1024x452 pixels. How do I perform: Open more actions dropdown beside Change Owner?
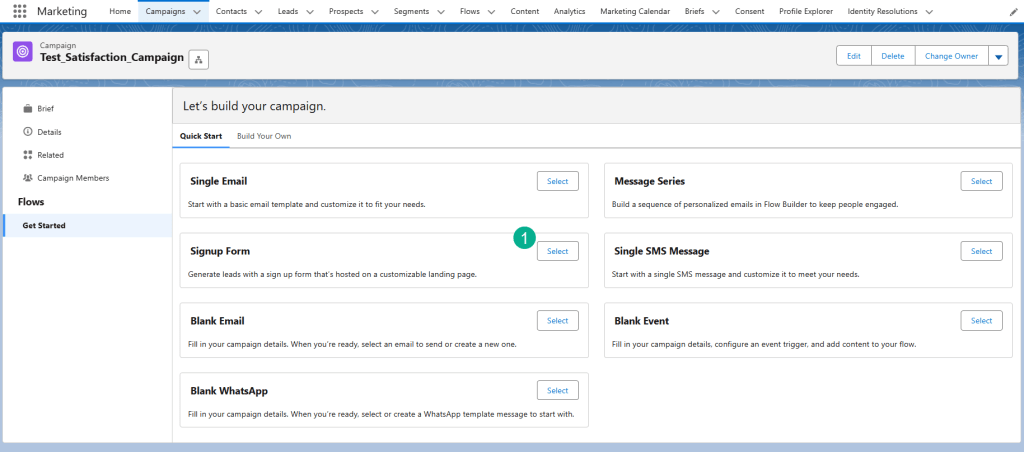[999, 56]
